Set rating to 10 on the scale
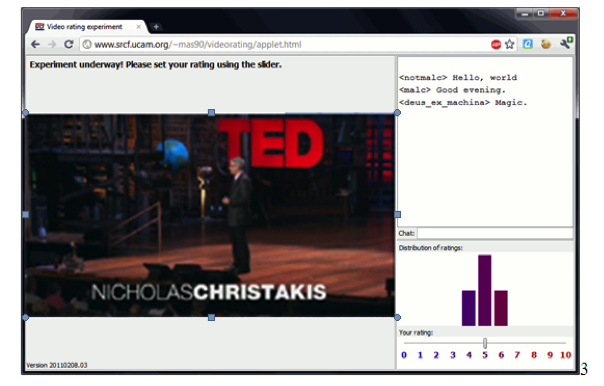 point(565,355)
